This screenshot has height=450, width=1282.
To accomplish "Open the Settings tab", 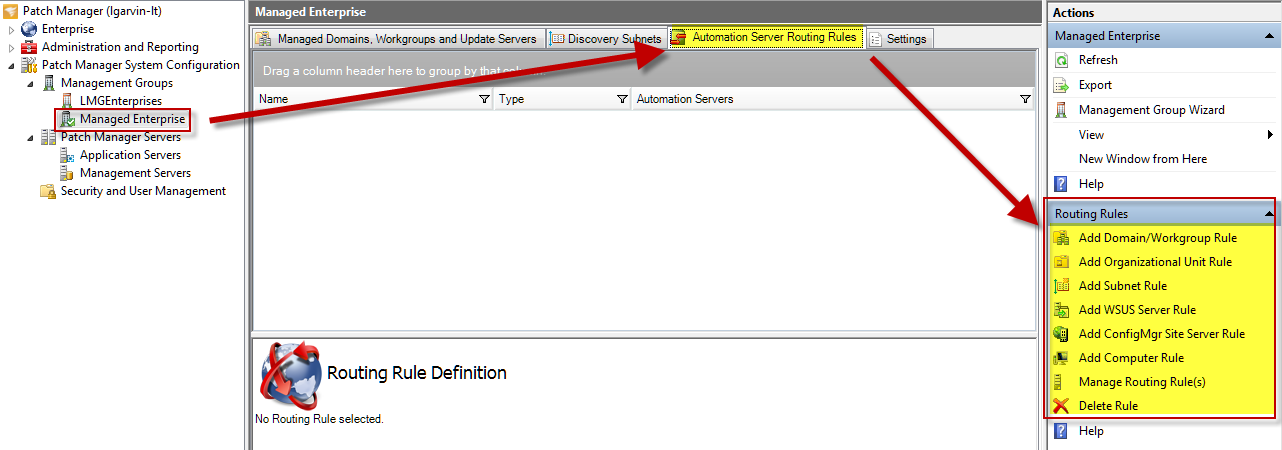I will (x=899, y=39).
